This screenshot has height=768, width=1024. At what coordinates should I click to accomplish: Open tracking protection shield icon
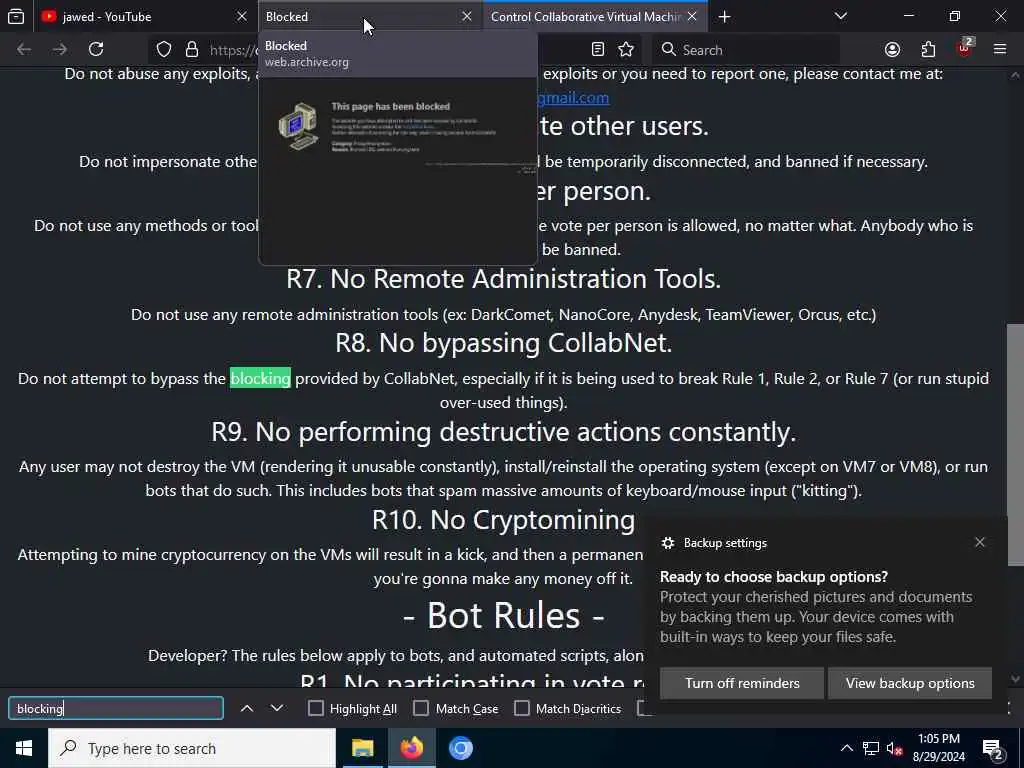(x=164, y=50)
